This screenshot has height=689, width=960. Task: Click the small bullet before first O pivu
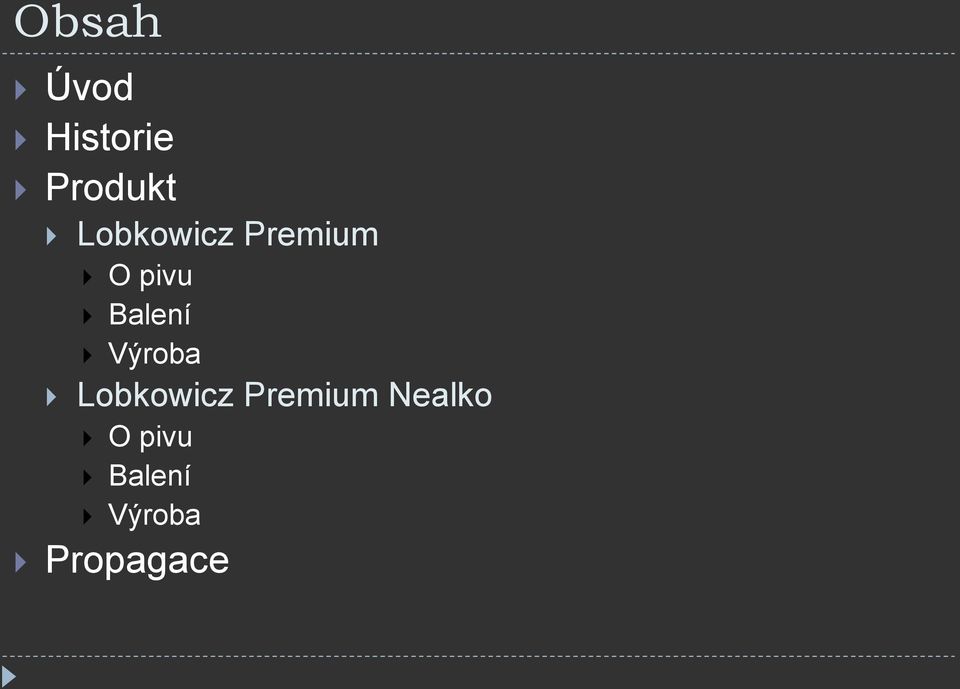click(x=88, y=277)
